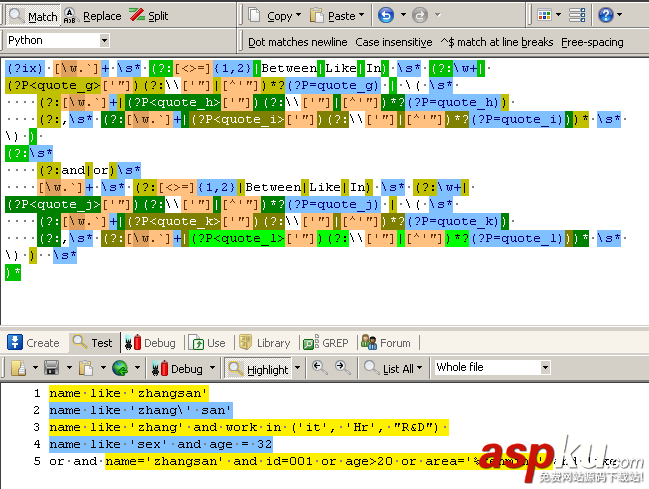The height and width of the screenshot is (489, 649).
Task: Click the blue Help question icon
Action: pos(606,15)
